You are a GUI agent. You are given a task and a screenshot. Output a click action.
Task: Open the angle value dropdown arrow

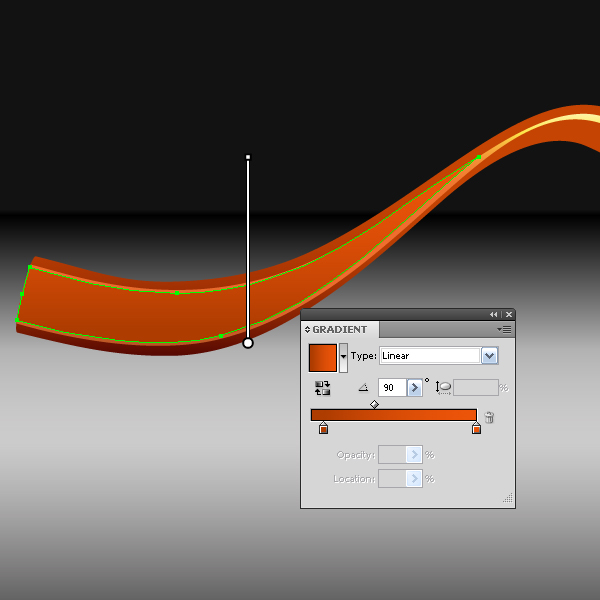[x=414, y=388]
